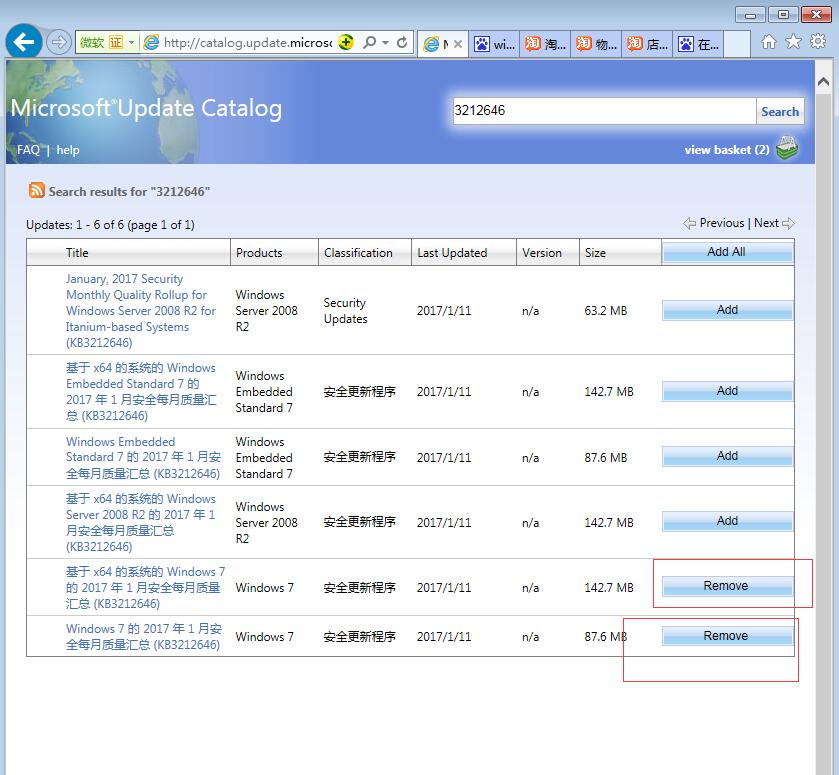The width and height of the screenshot is (839, 775).
Task: Click the search box containing 3212646
Action: click(x=605, y=111)
